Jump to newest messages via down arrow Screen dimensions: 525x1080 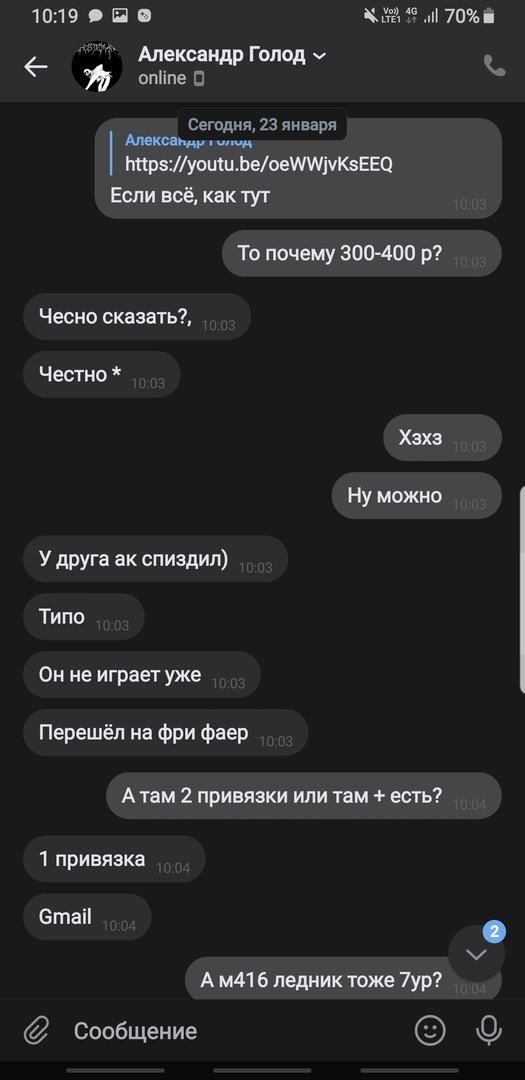(476, 953)
